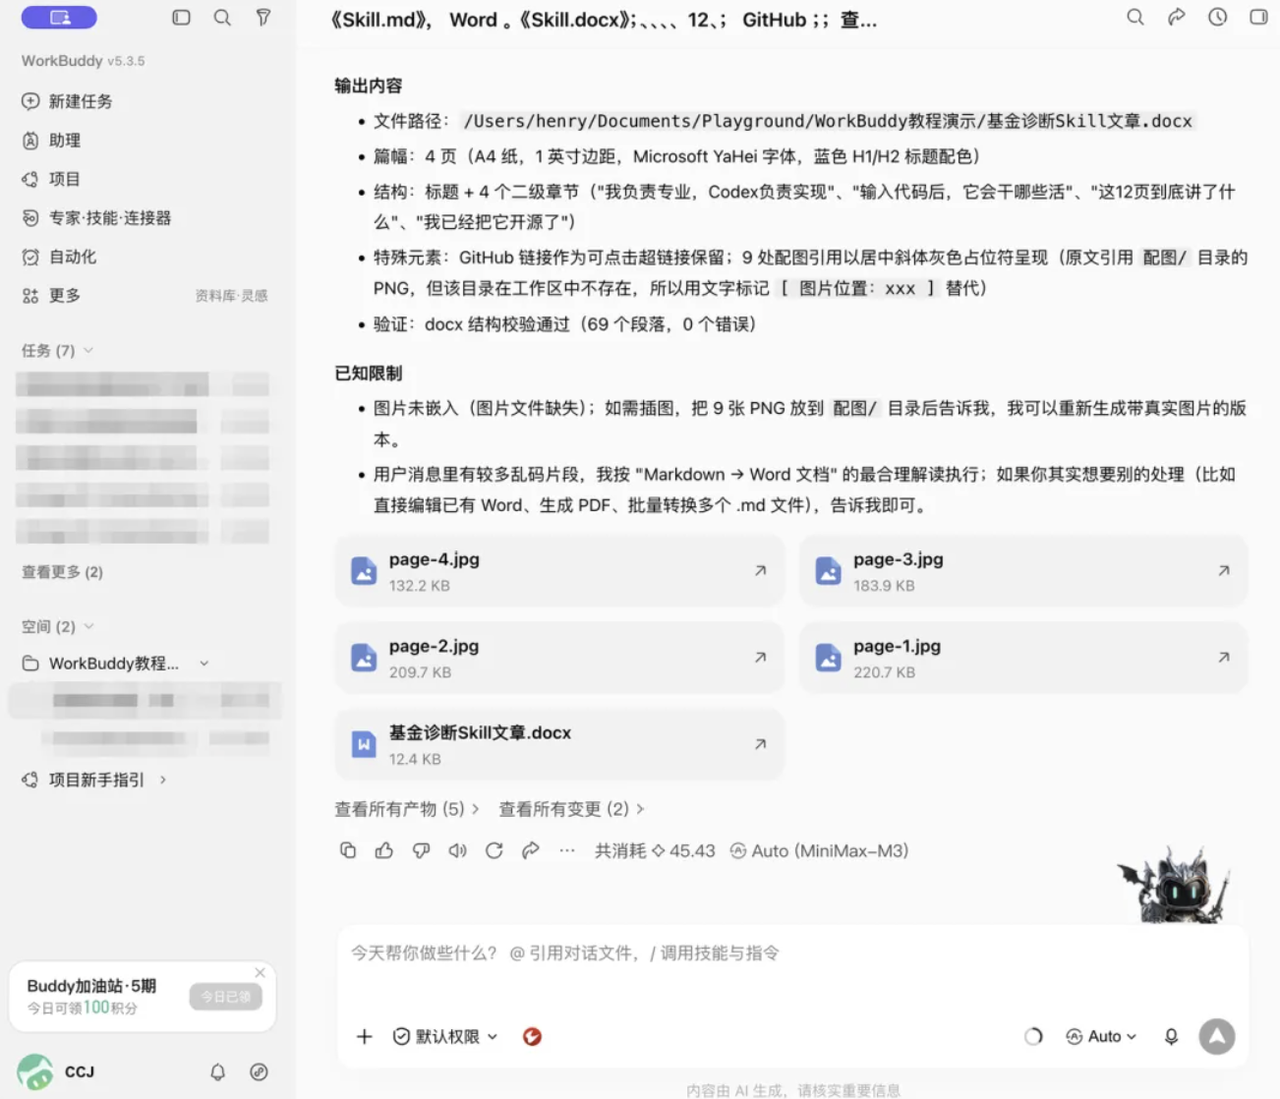Open page-1.jpg file card
1280x1099 pixels.
coord(1023,658)
